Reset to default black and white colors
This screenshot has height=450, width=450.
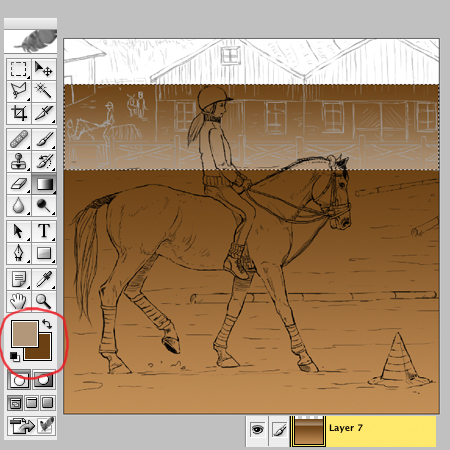coord(14,356)
